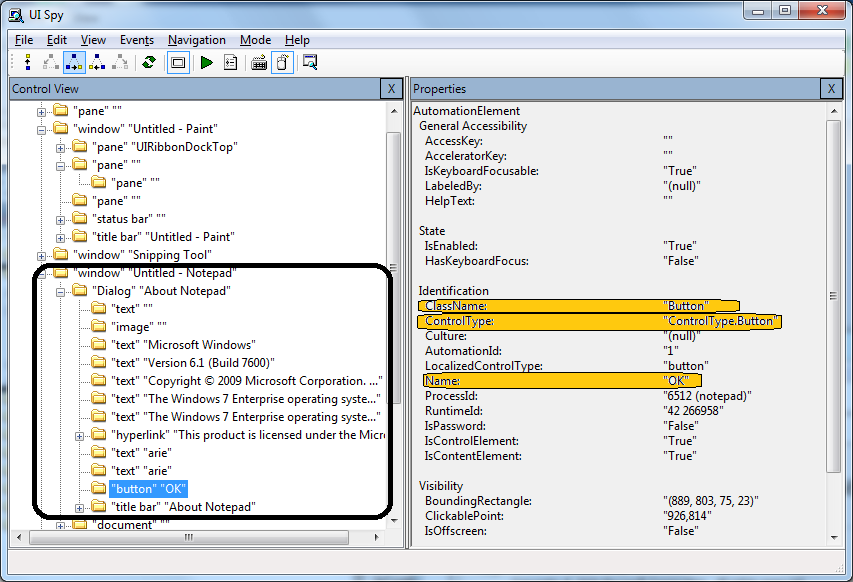This screenshot has width=853, height=582.
Task: Select the highlighted "button" "OK" tree row
Action: (149, 488)
